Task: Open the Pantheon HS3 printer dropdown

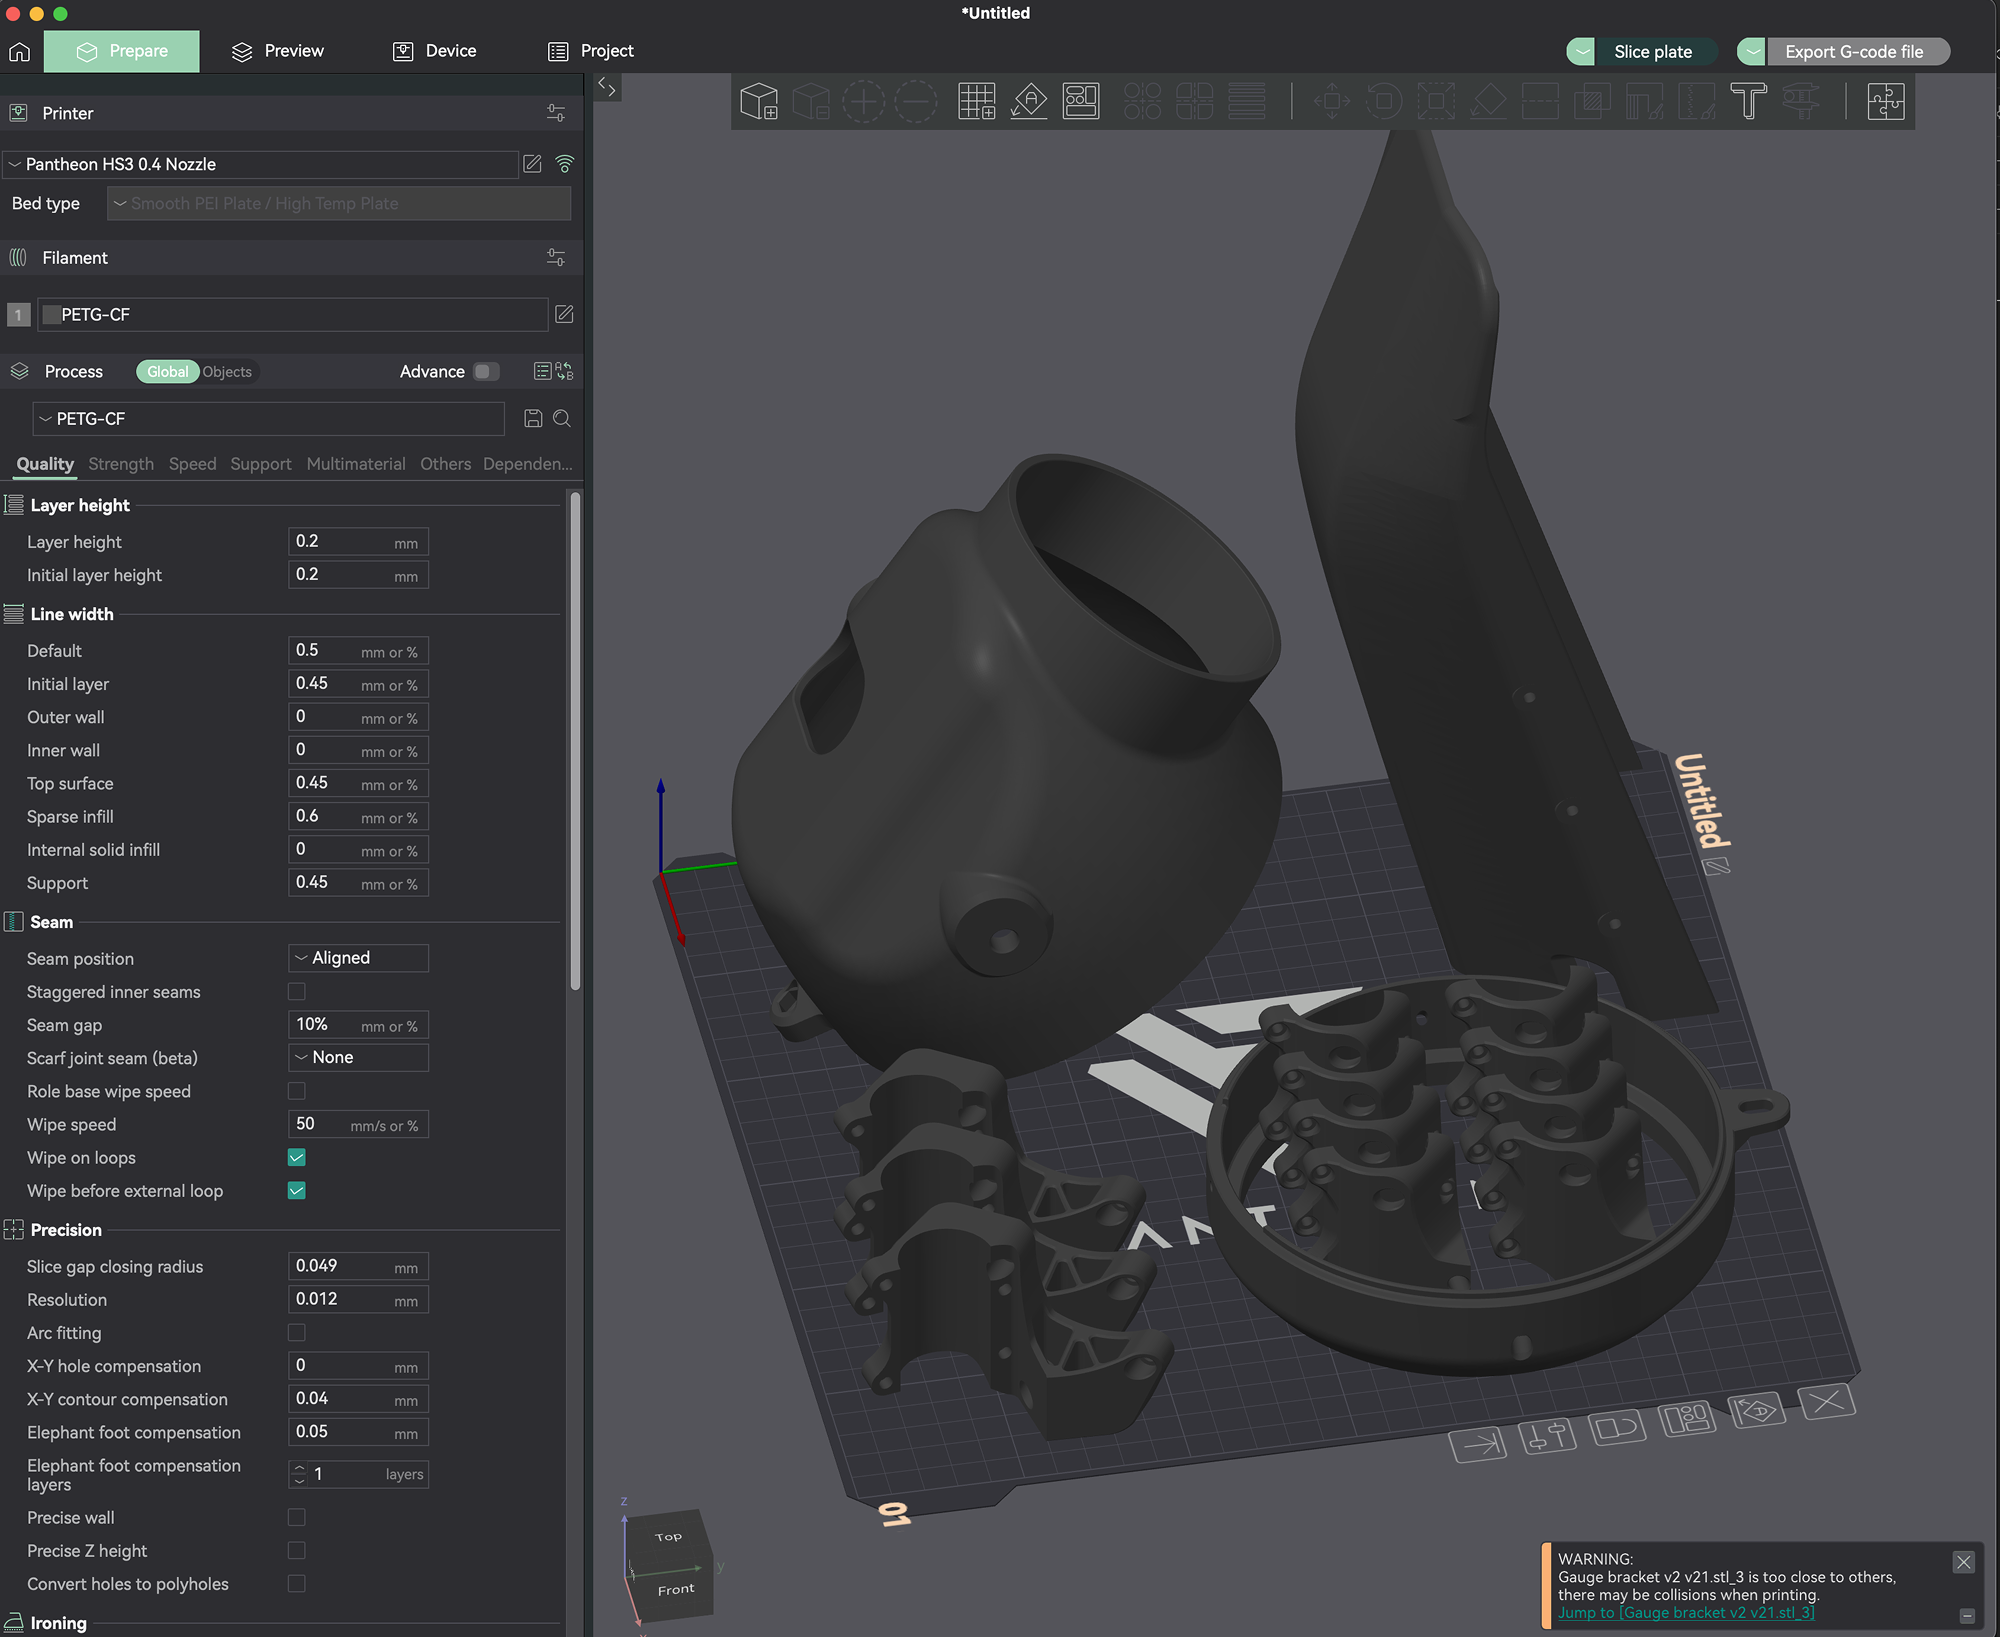Action: [x=260, y=164]
